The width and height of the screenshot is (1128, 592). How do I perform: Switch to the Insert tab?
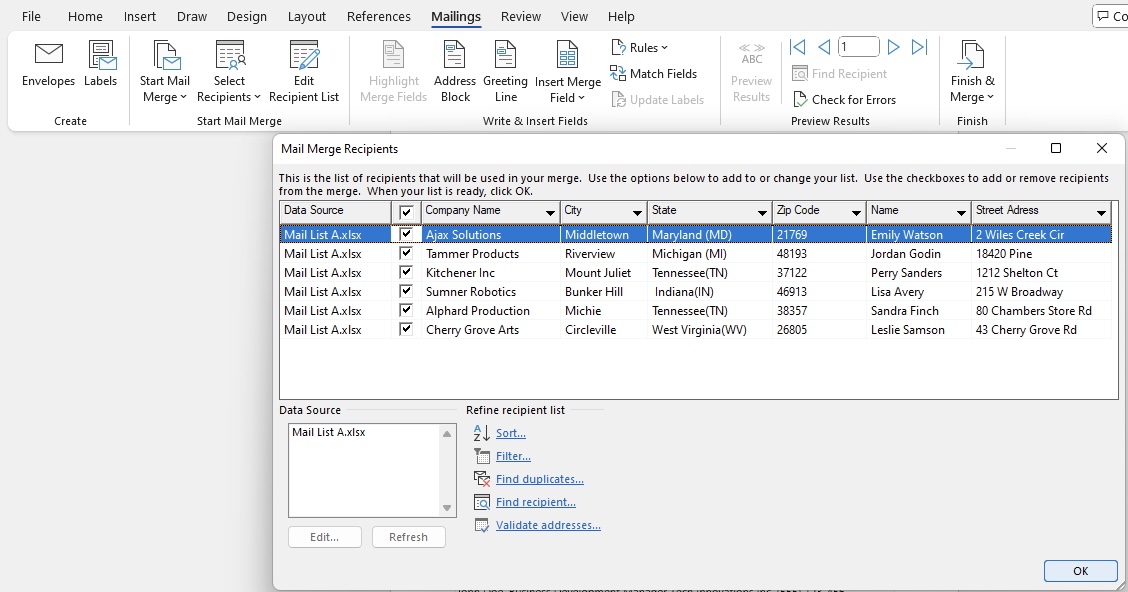[140, 16]
